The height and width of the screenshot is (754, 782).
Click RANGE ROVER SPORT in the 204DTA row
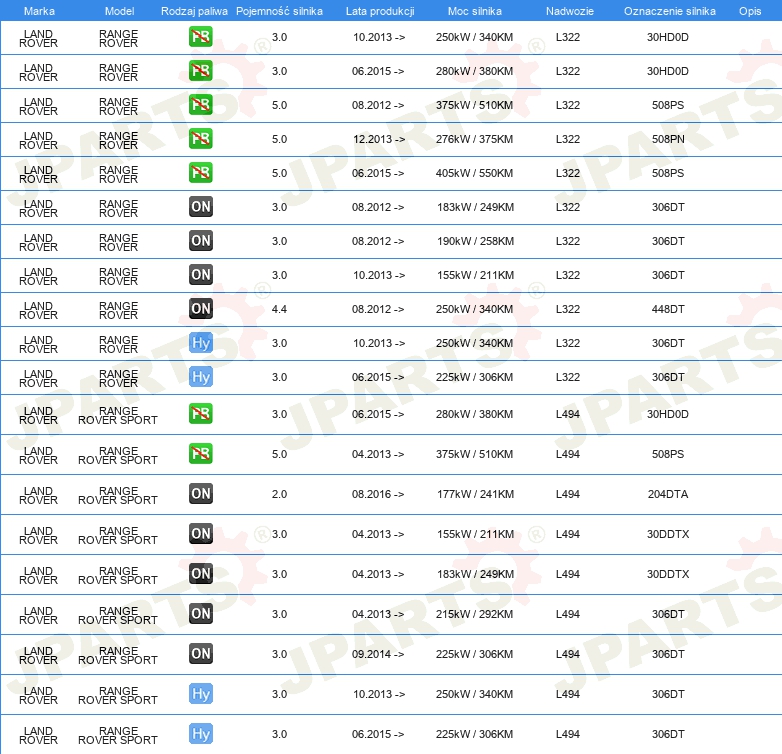click(118, 495)
